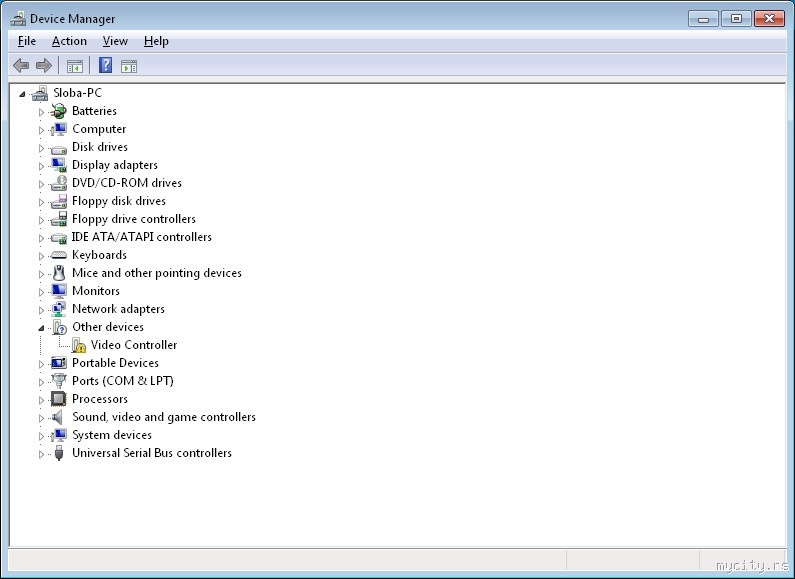Close the Device Manager window
The width and height of the screenshot is (795, 579).
[769, 19]
